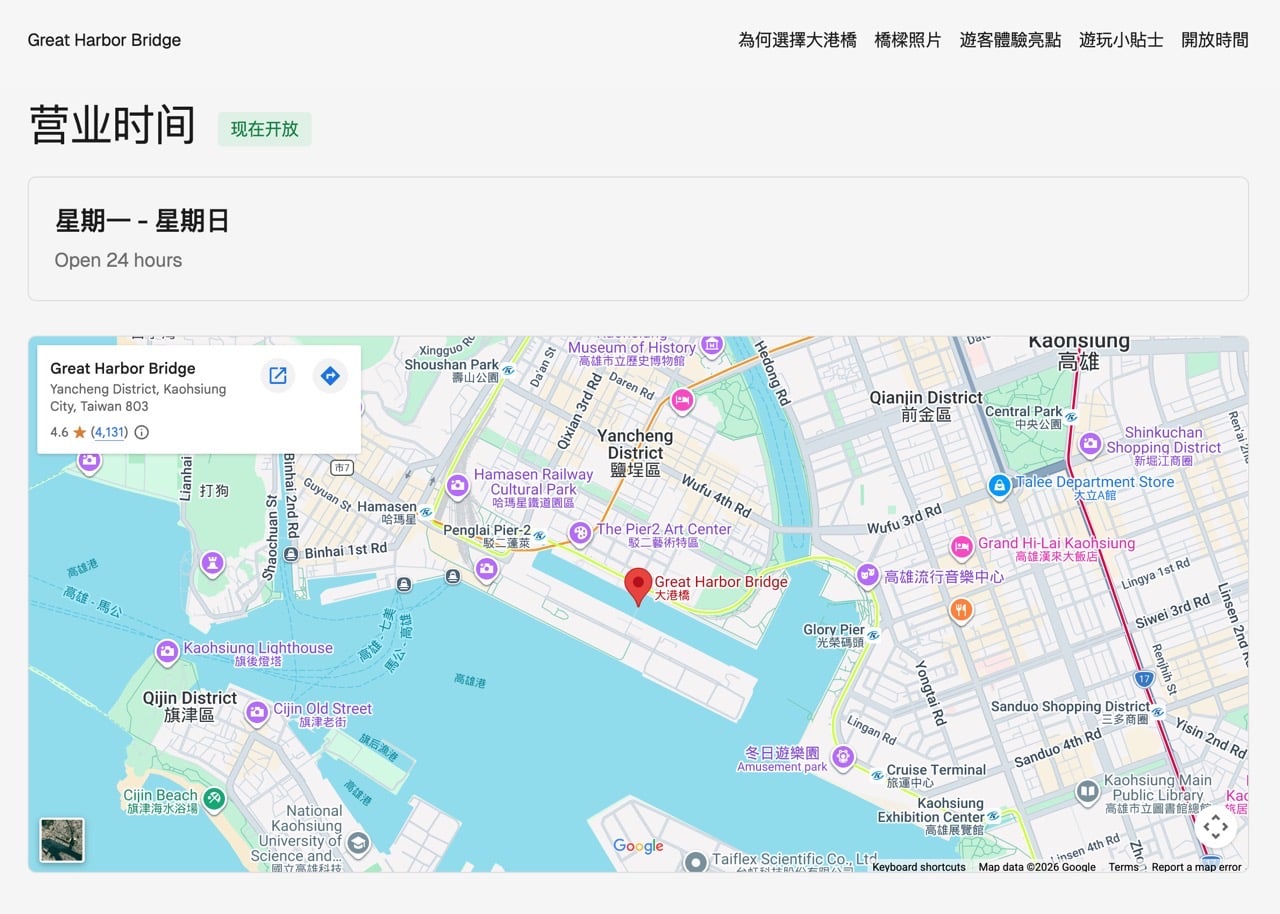Image resolution: width=1280 pixels, height=914 pixels.
Task: Select the Sanduo Shopping District metro icon
Action: pyautogui.click(x=1158, y=712)
